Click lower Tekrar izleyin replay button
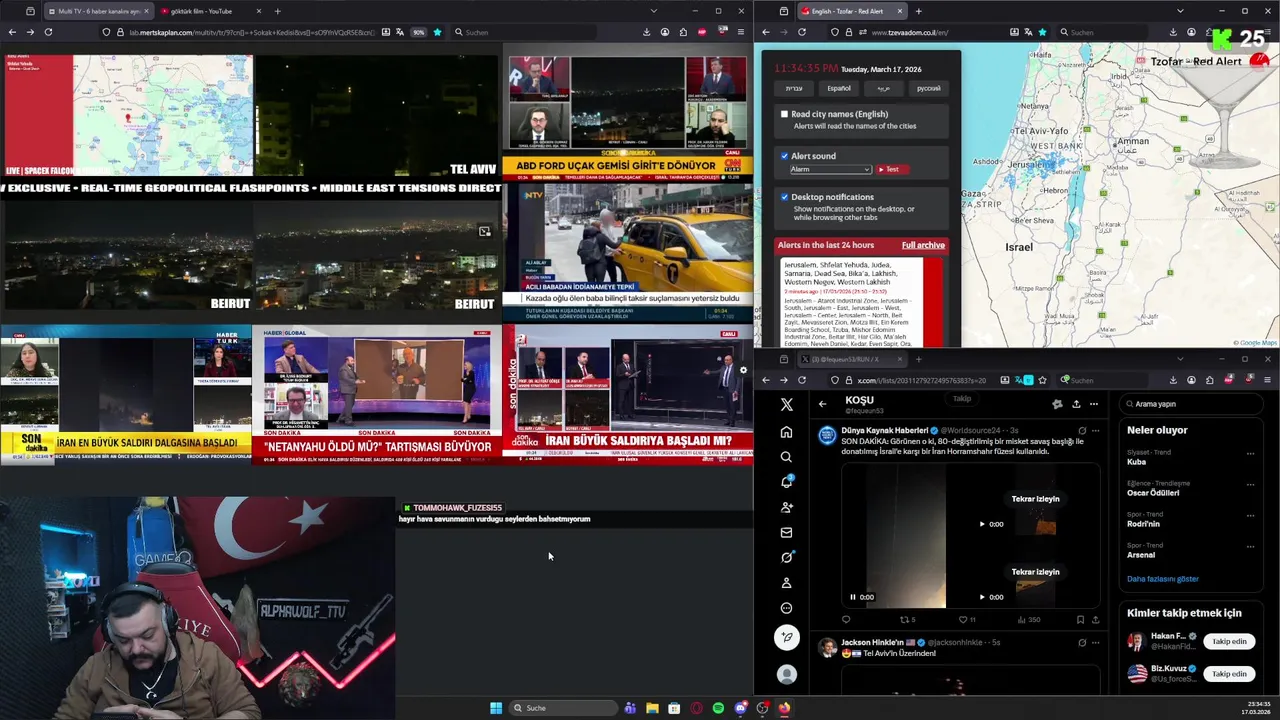Image resolution: width=1280 pixels, height=720 pixels. [1035, 572]
